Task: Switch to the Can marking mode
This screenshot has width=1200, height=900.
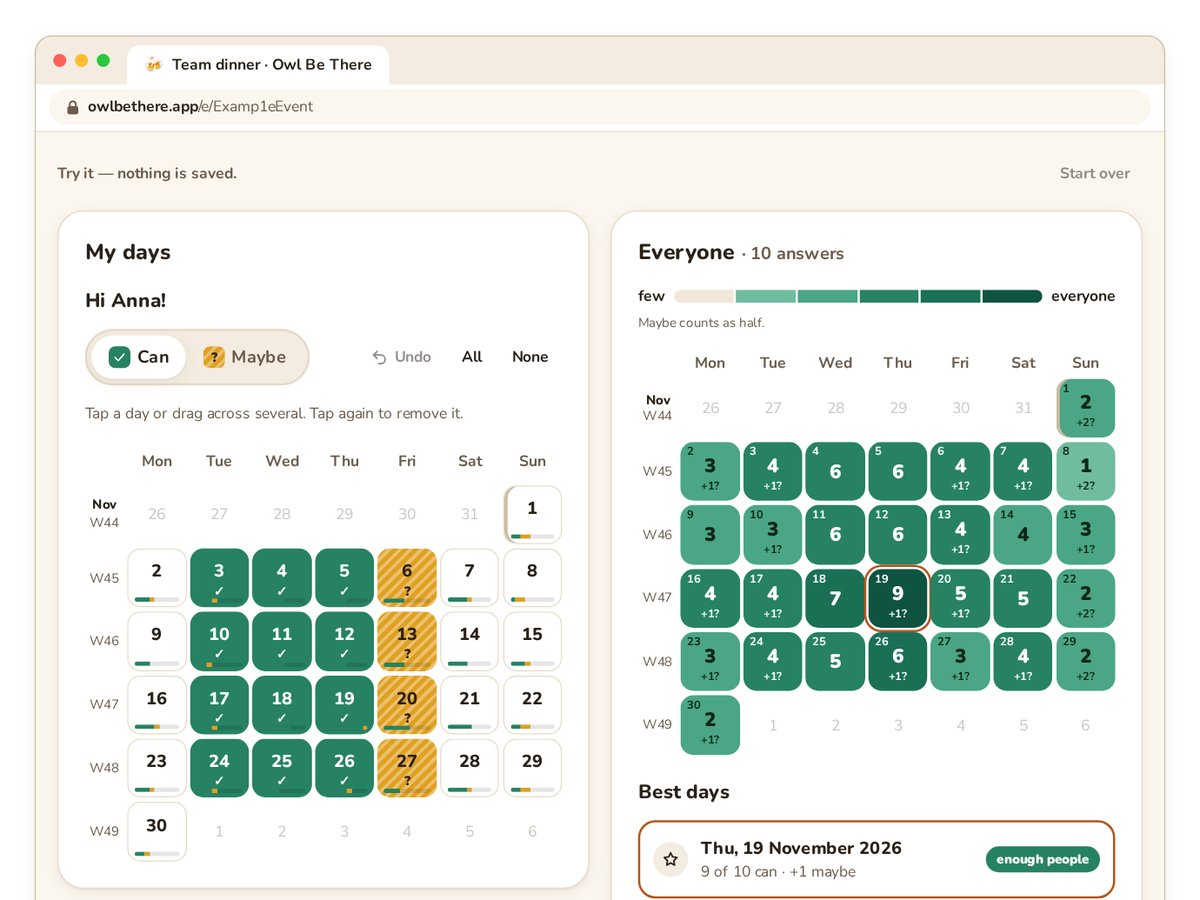Action: tap(139, 357)
